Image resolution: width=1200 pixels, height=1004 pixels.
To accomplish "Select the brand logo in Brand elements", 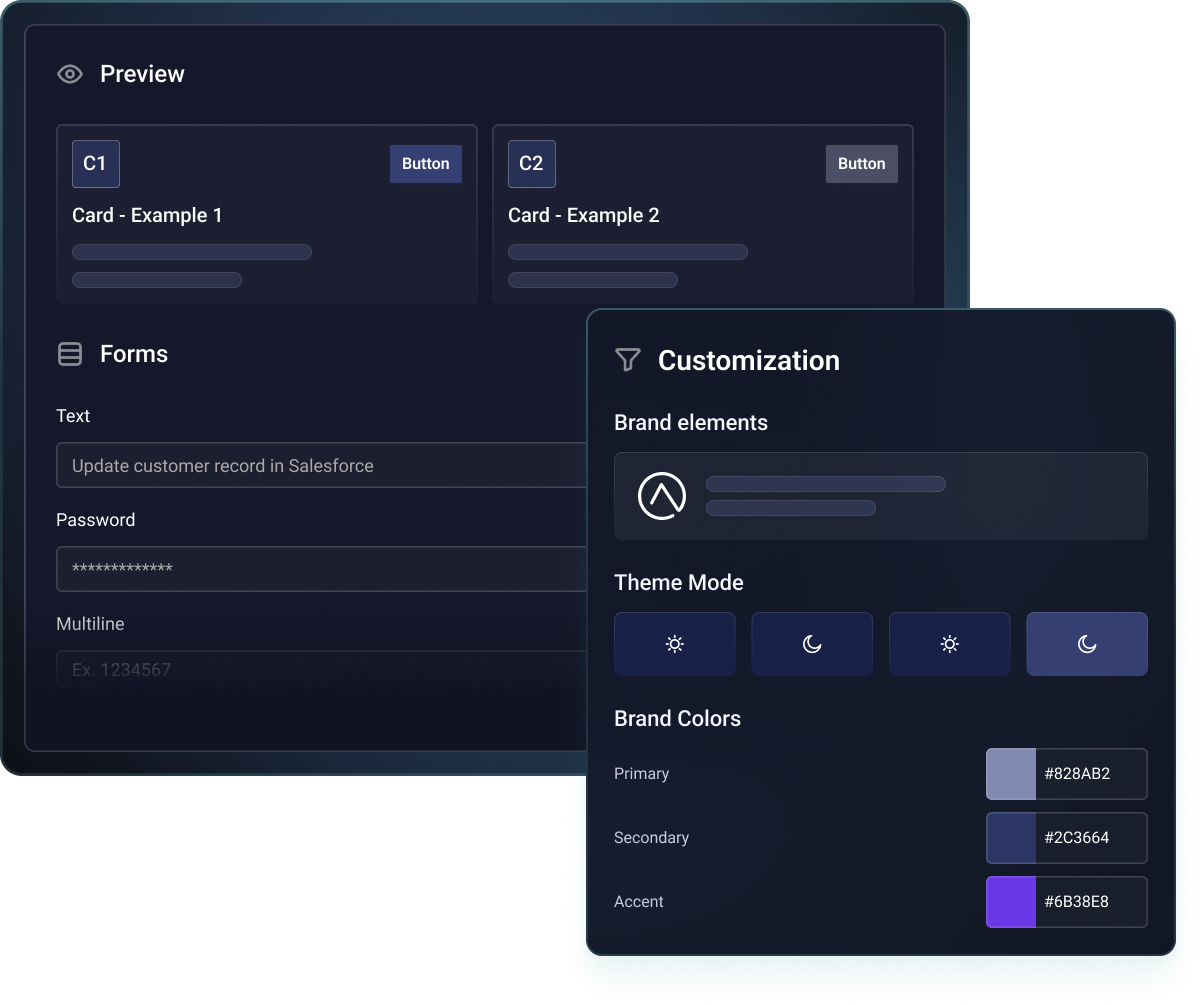I will point(663,495).
